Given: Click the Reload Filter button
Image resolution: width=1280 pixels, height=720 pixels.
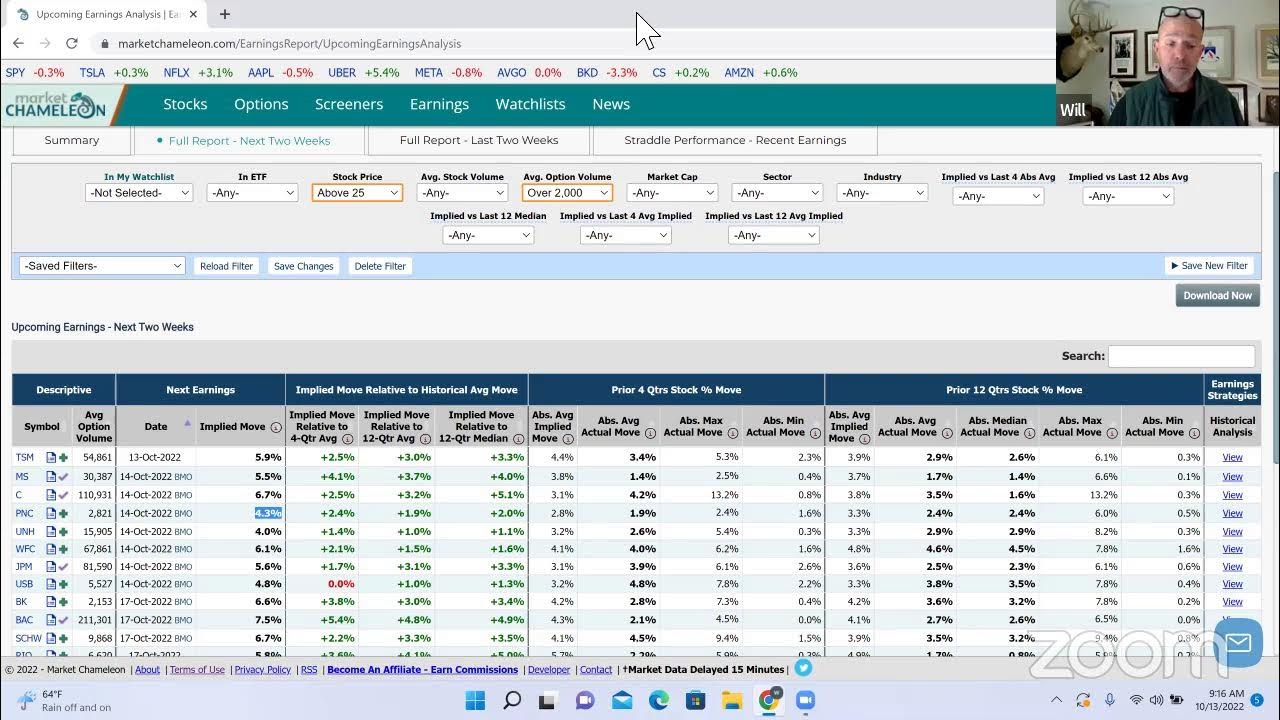Looking at the screenshot, I should (x=227, y=266).
